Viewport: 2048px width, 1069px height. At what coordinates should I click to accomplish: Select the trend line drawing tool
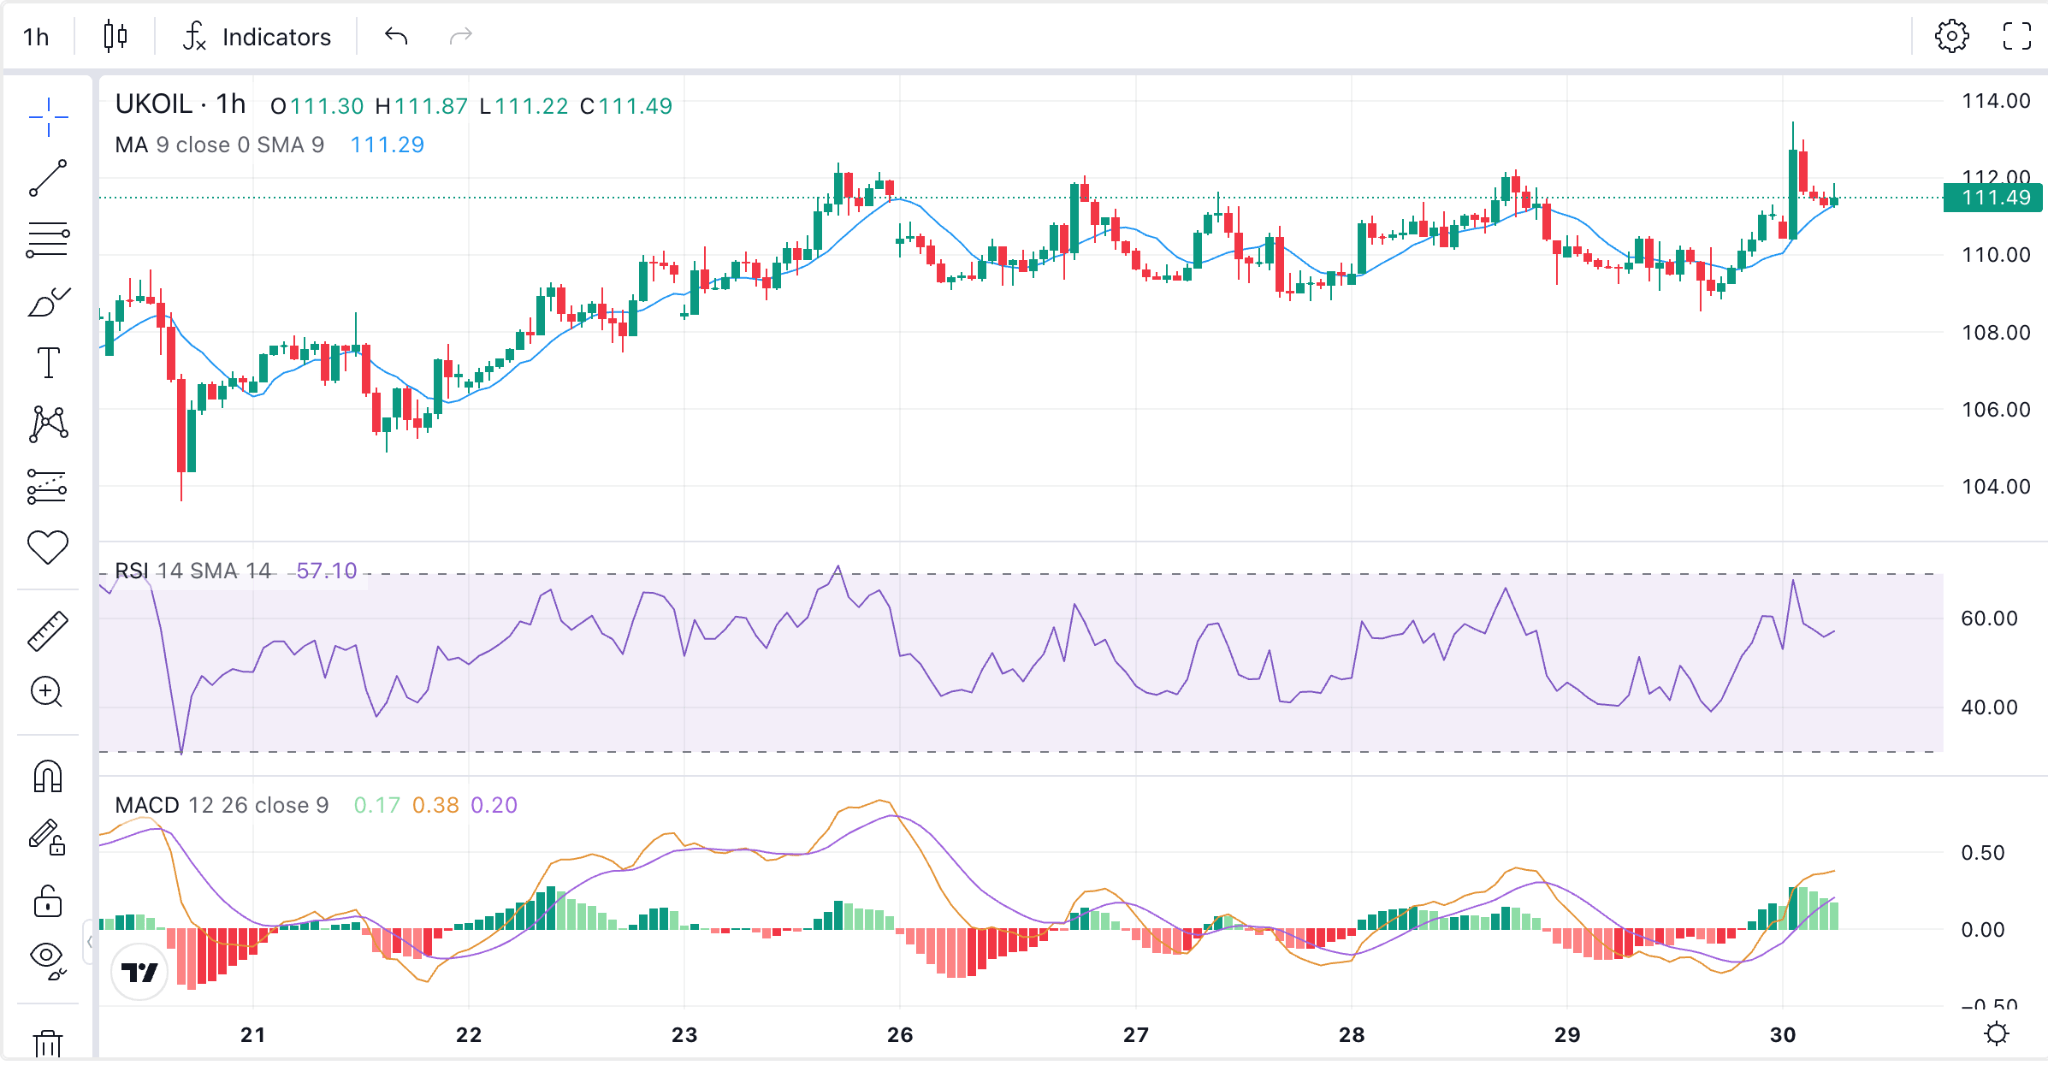click(47, 178)
